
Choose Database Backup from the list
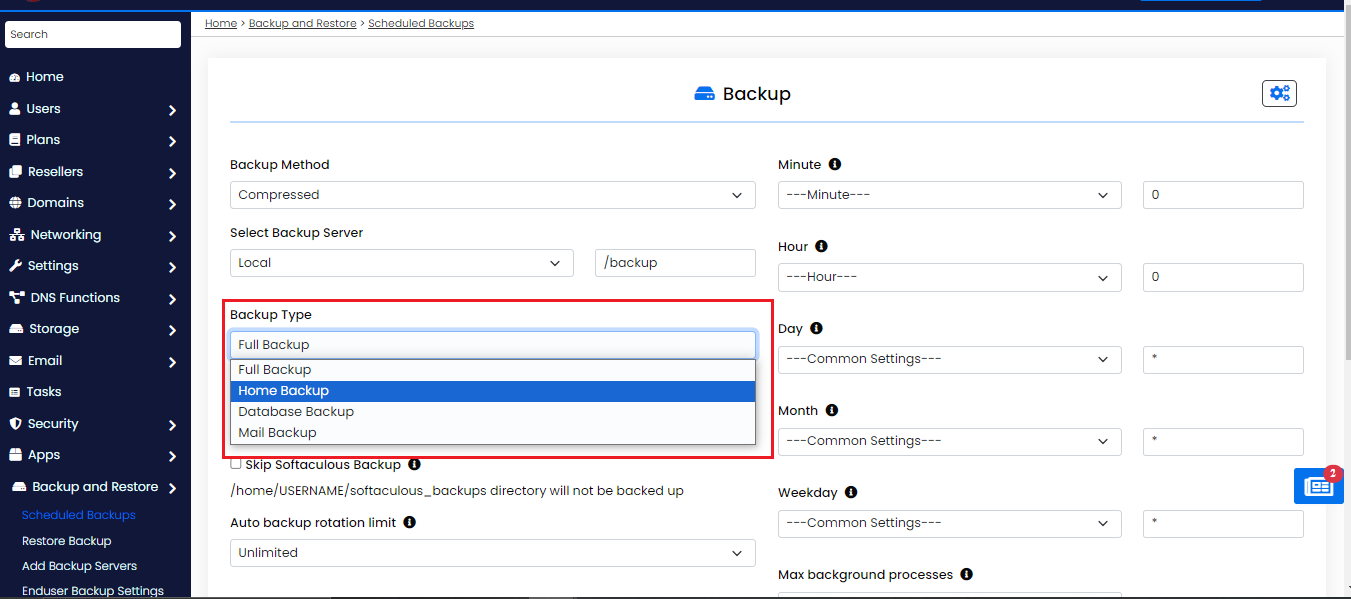296,412
